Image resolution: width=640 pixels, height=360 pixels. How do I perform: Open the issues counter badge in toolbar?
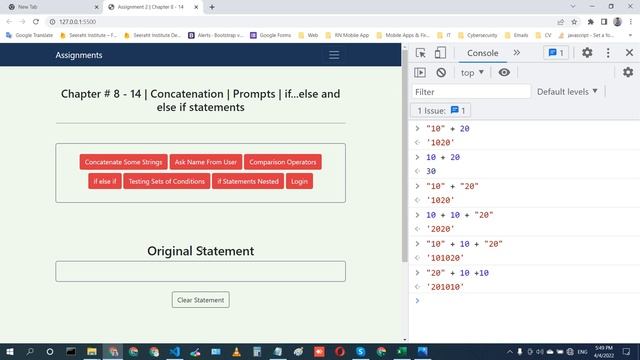(556, 53)
